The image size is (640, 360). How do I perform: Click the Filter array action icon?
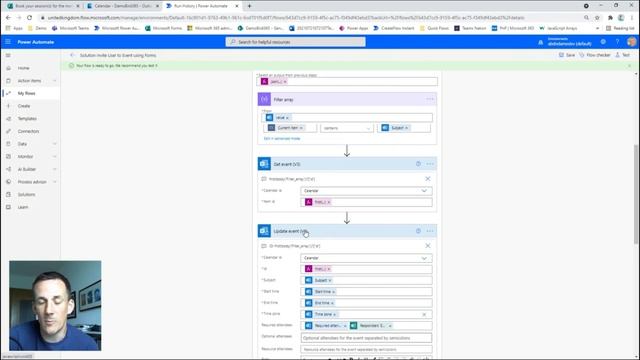264,99
